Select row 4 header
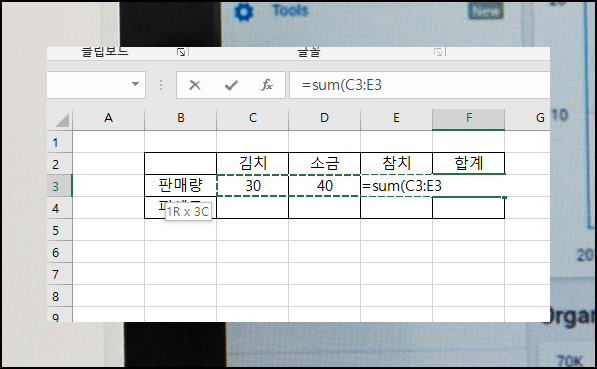This screenshot has height=369, width=597. coord(59,208)
